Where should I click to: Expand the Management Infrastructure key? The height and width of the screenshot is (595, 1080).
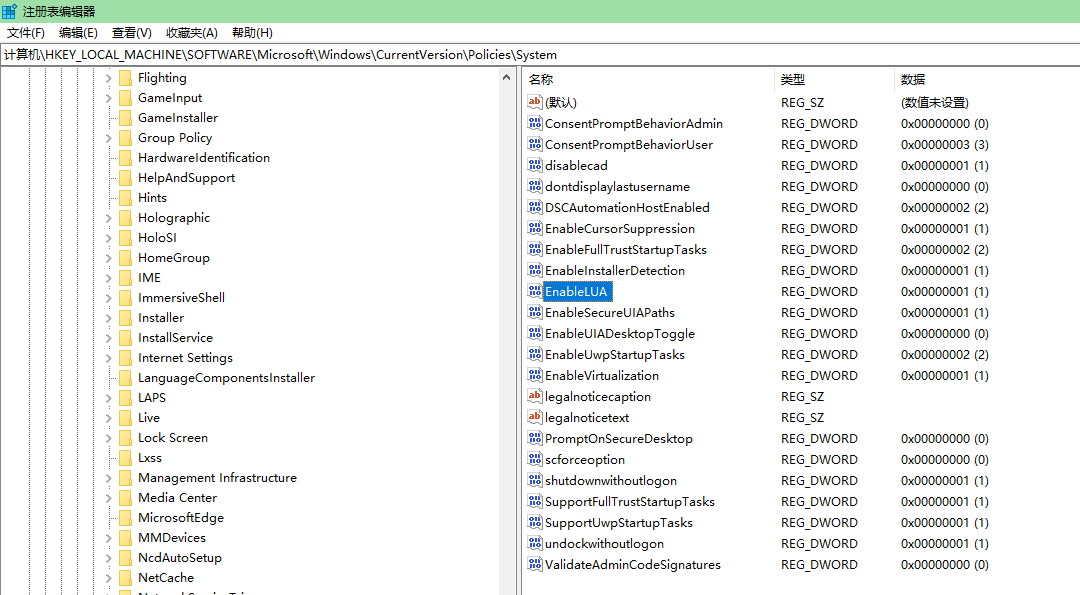(108, 478)
